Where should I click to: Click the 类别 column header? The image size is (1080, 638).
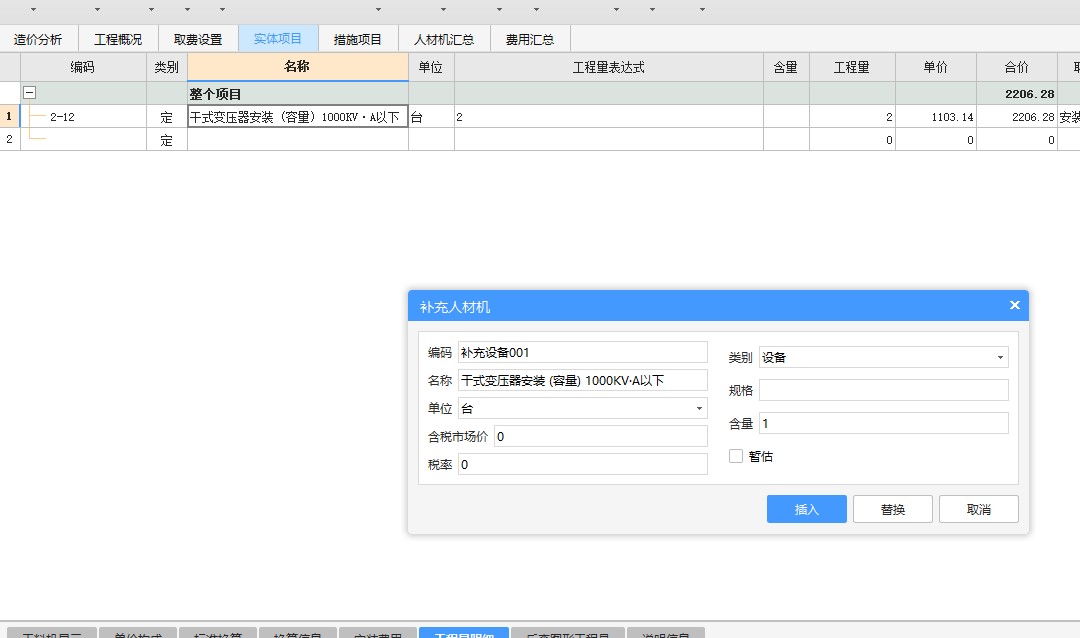(x=167, y=67)
